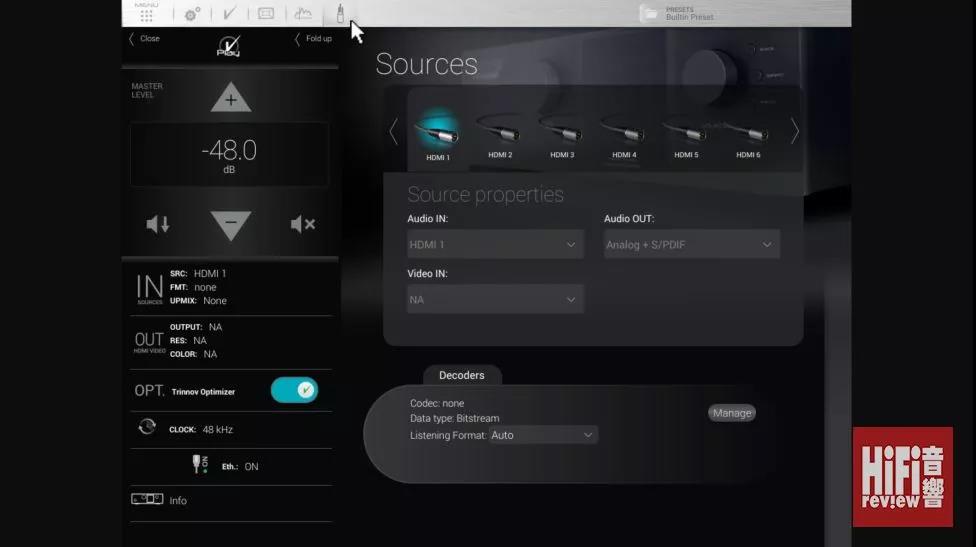Open the Menu grid icon
This screenshot has height=547, width=976.
click(146, 13)
